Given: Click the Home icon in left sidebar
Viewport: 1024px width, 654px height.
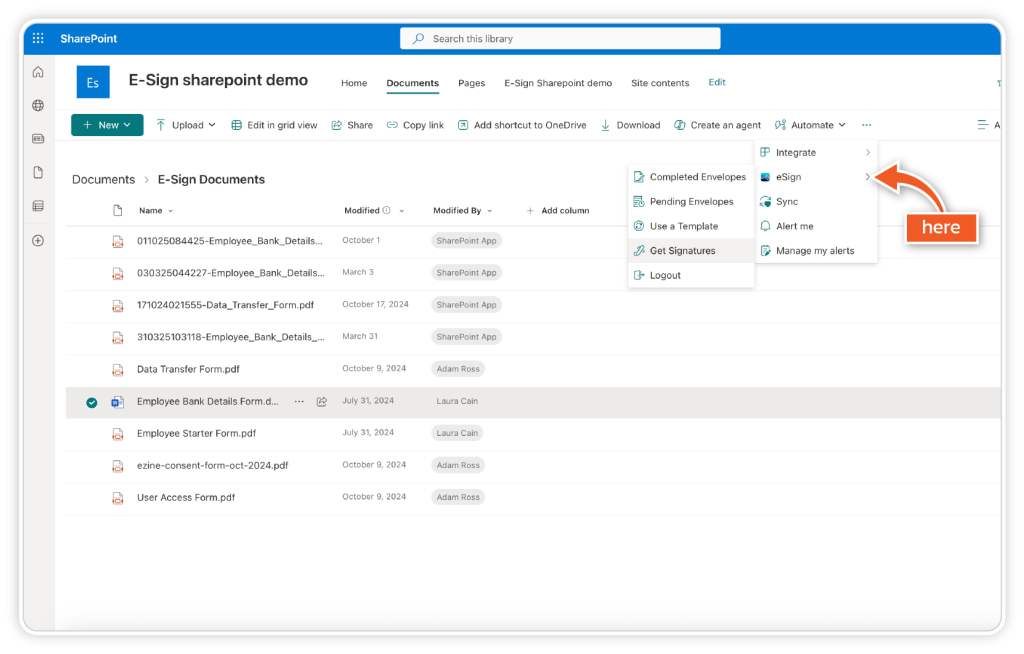Looking at the screenshot, I should coord(38,72).
